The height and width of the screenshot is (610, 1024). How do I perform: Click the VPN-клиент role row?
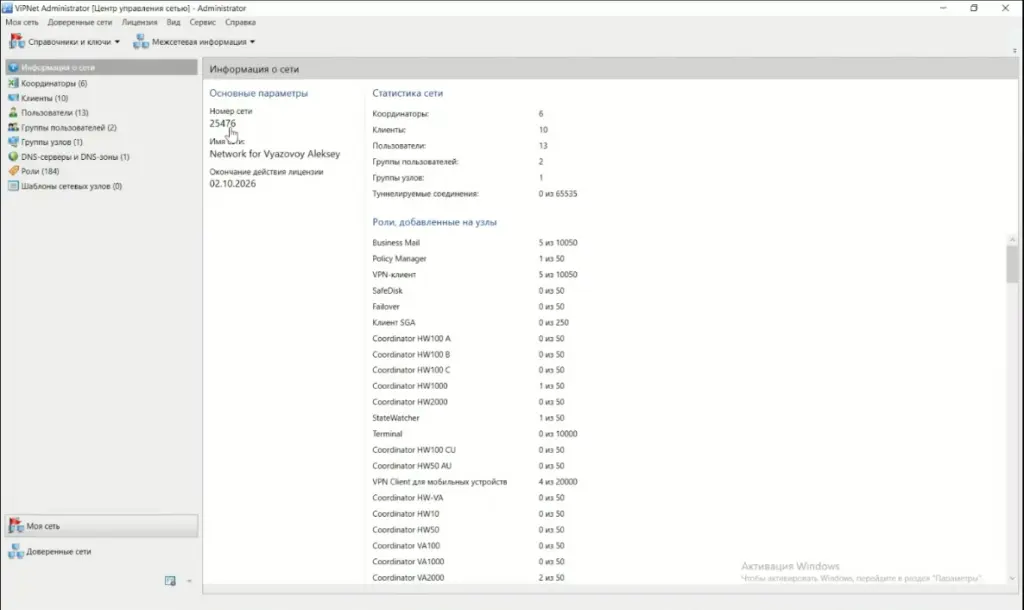(x=475, y=274)
